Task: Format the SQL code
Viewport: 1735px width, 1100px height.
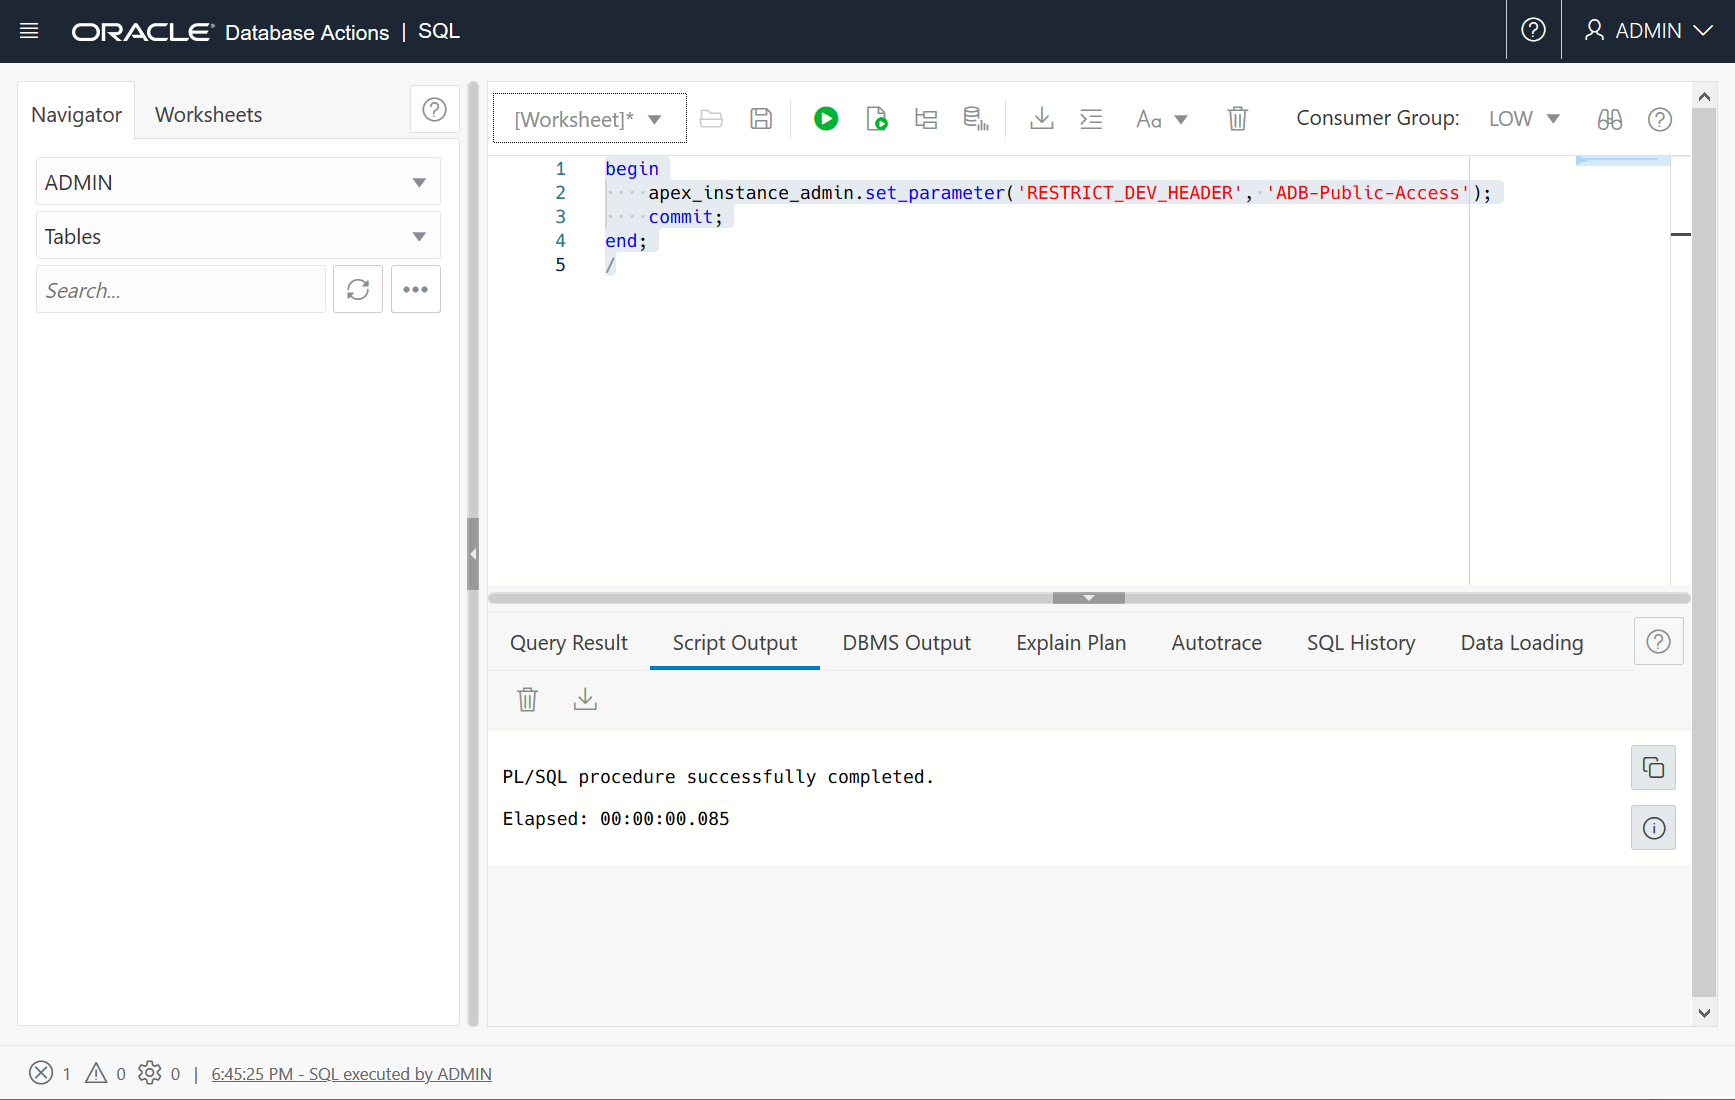Action: pos(1091,118)
